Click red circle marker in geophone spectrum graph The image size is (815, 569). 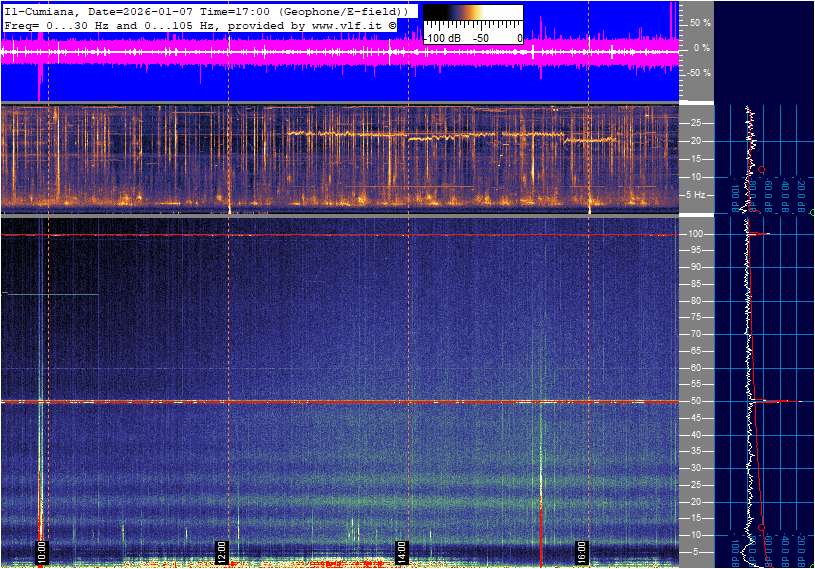click(762, 170)
